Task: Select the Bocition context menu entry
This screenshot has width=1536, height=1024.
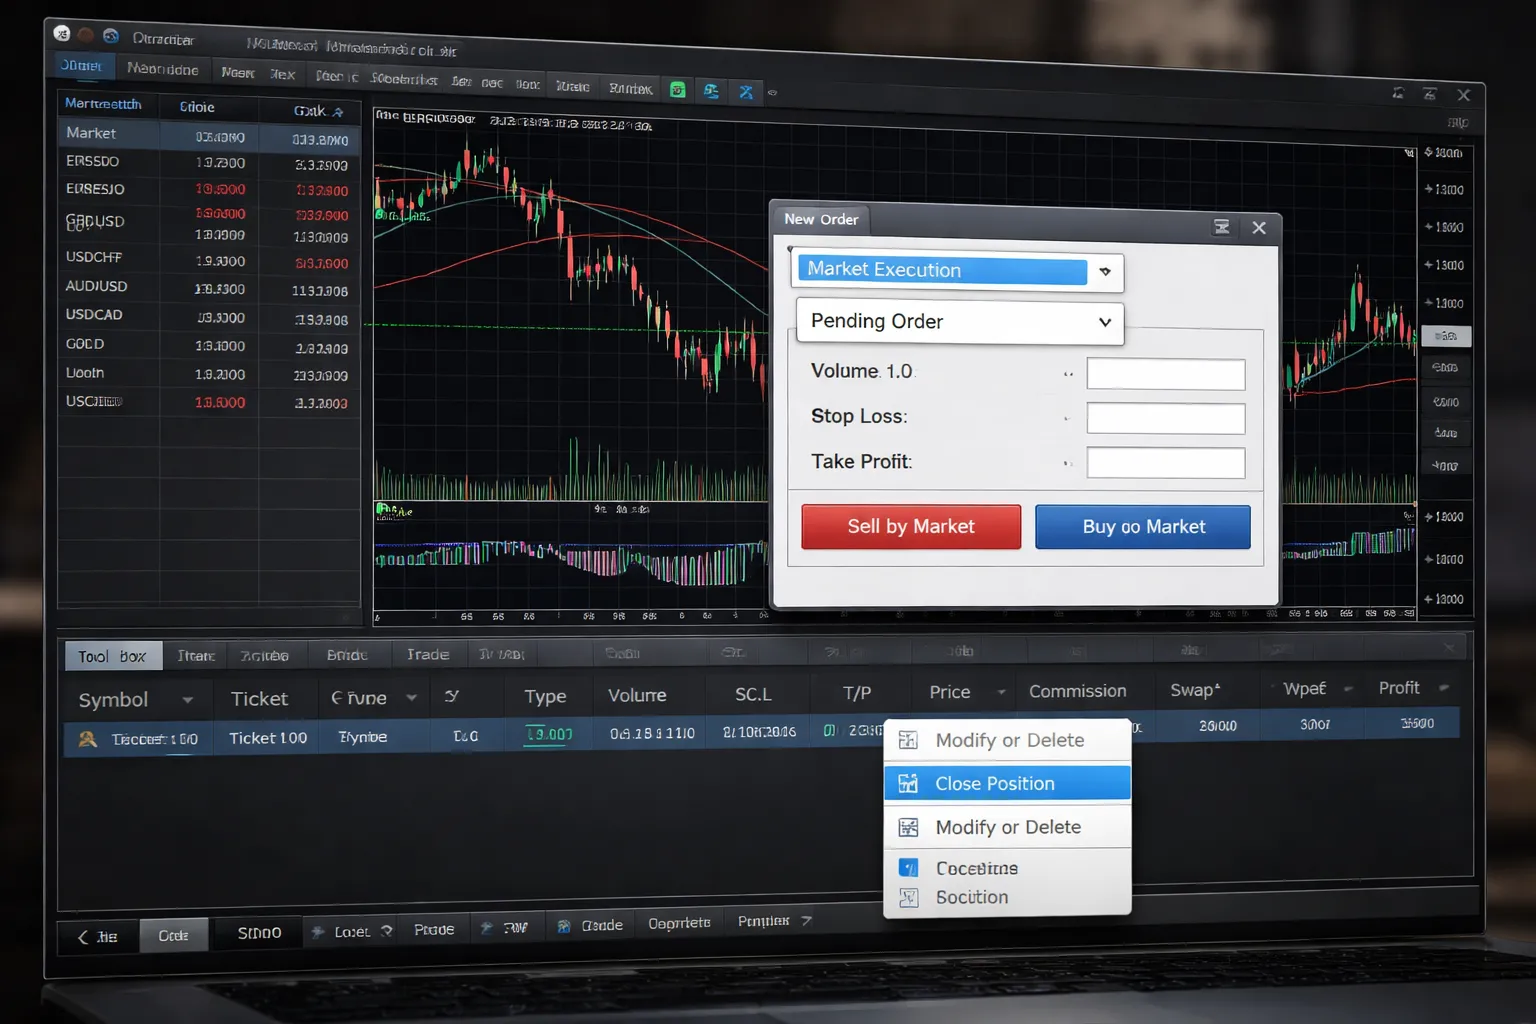Action: pos(1007,897)
